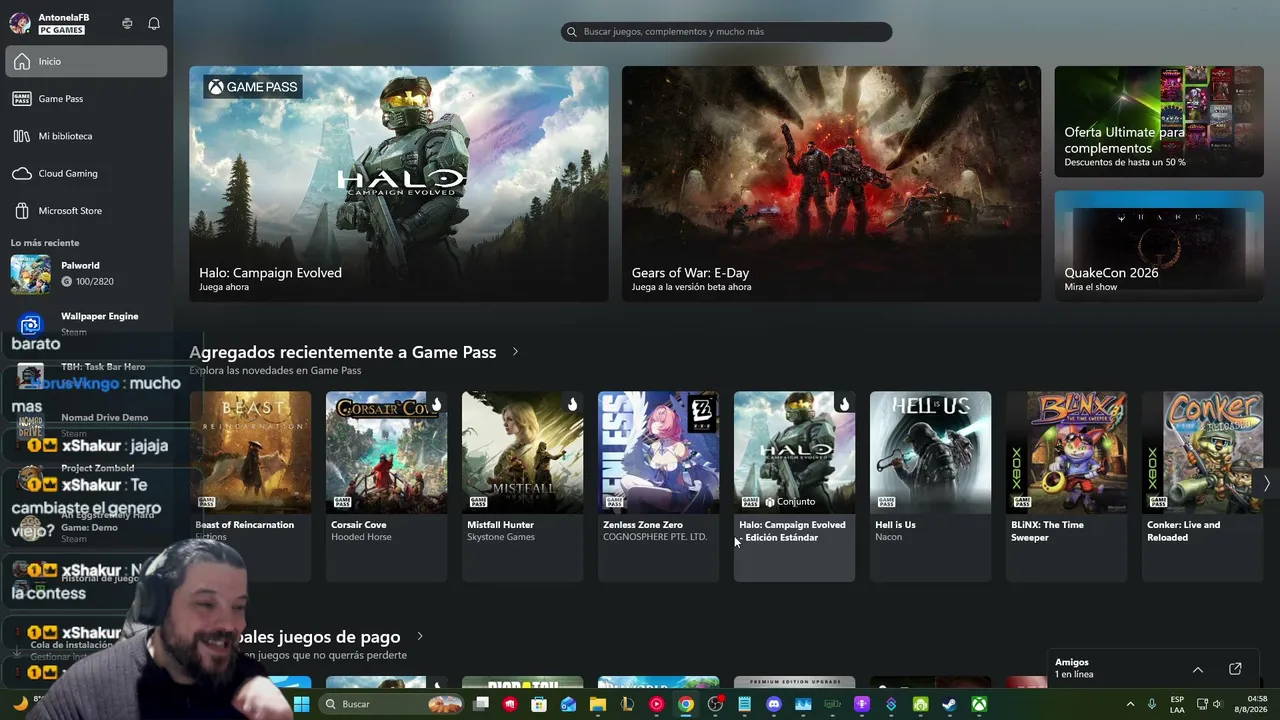Click the 'Agregados recientemente a Game Pass' heading
Viewport: 1280px width, 720px height.
pyautogui.click(x=343, y=352)
